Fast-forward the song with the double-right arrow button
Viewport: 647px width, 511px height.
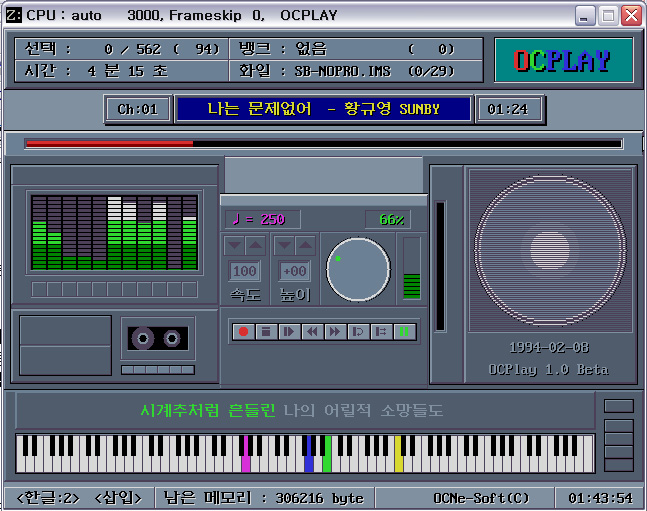(335, 331)
